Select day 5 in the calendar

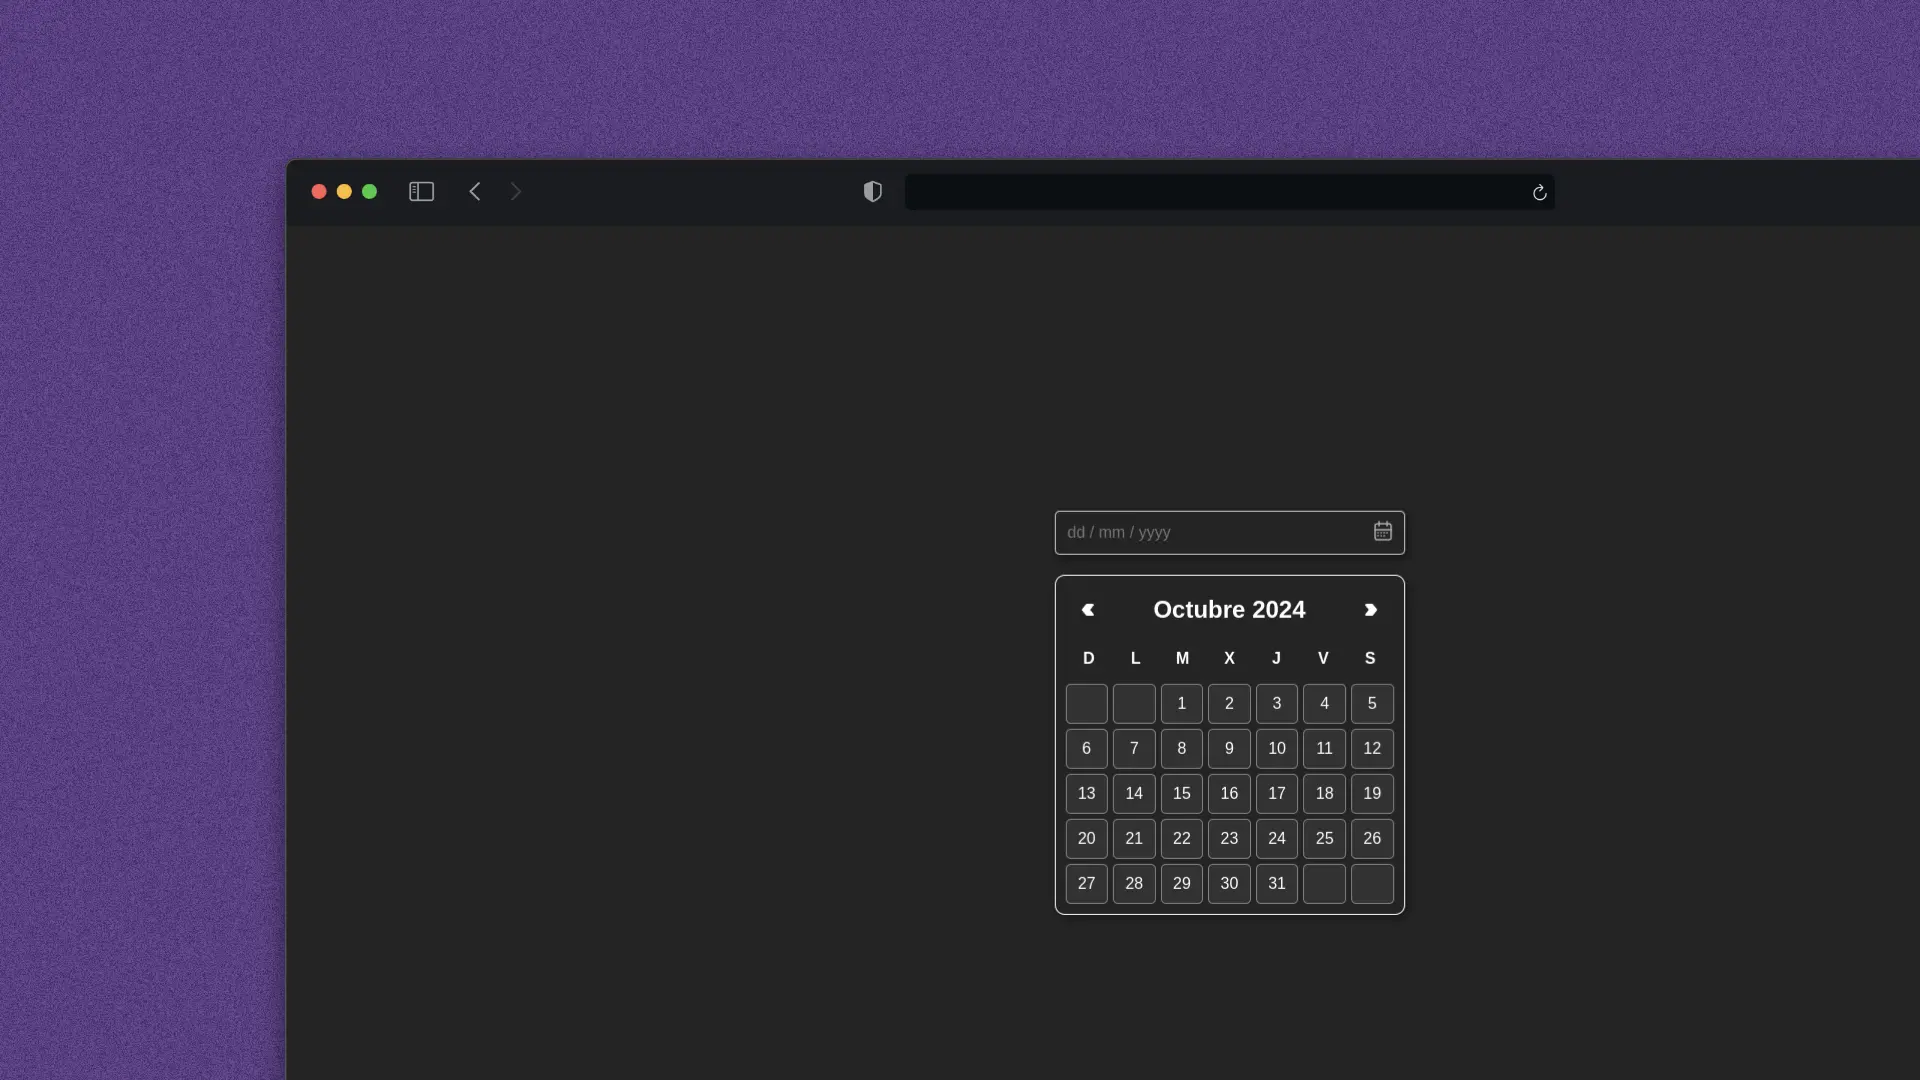[1372, 704]
